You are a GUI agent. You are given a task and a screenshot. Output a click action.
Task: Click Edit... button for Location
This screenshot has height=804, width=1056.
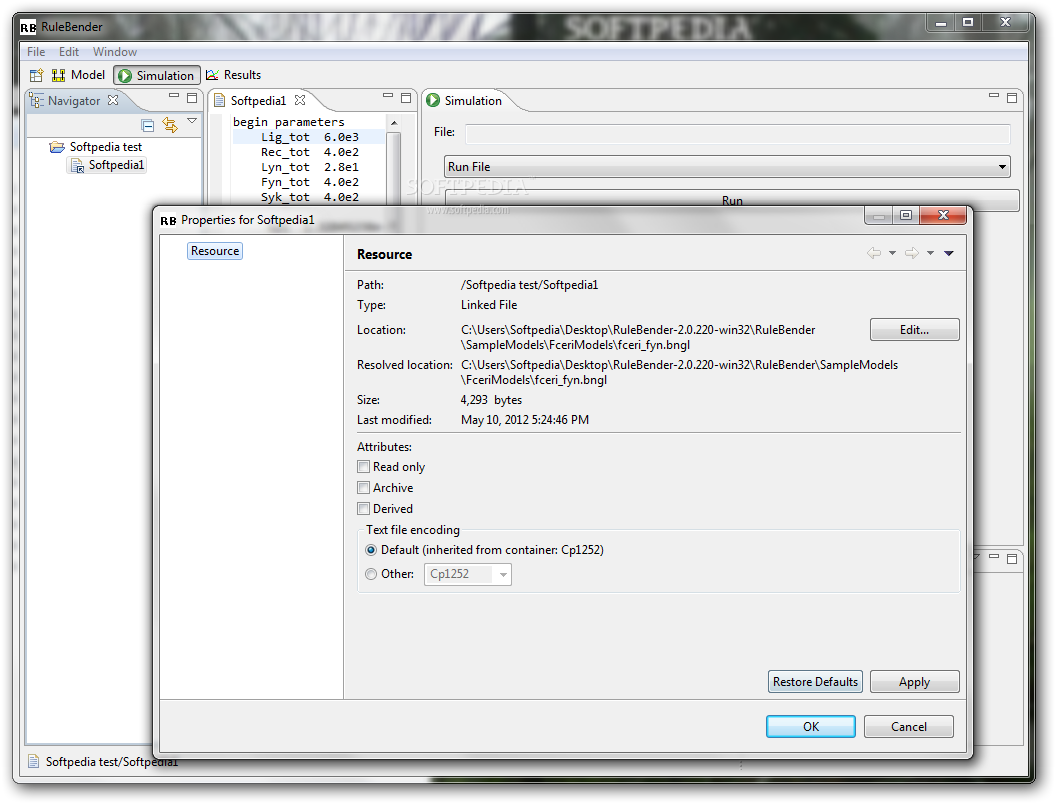[915, 329]
